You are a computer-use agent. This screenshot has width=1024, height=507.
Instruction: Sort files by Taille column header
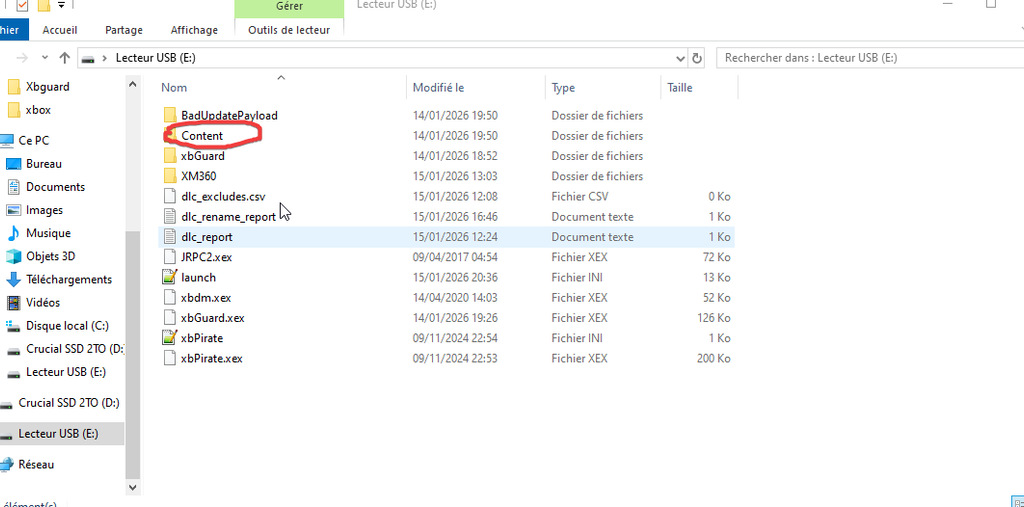pyautogui.click(x=680, y=88)
